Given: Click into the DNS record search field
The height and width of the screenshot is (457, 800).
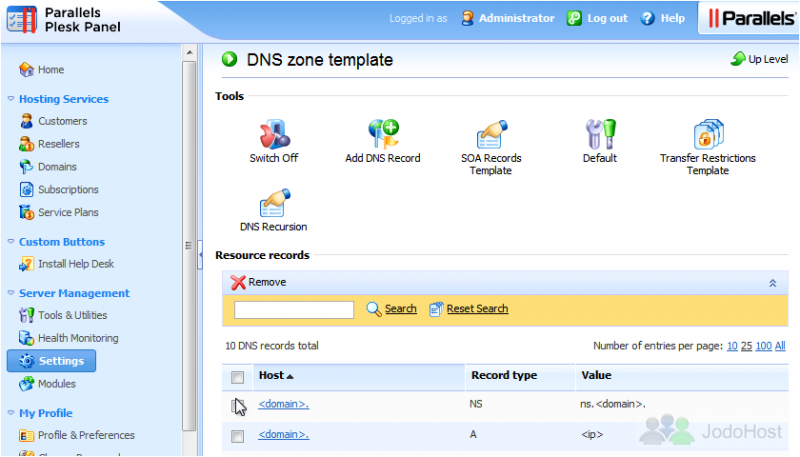Looking at the screenshot, I should click(294, 310).
